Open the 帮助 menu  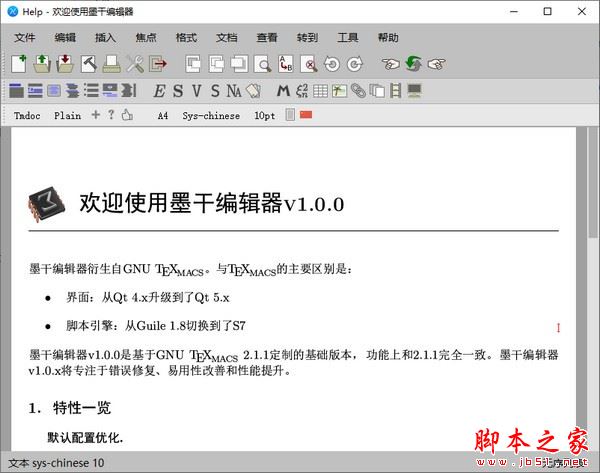pyautogui.click(x=388, y=38)
